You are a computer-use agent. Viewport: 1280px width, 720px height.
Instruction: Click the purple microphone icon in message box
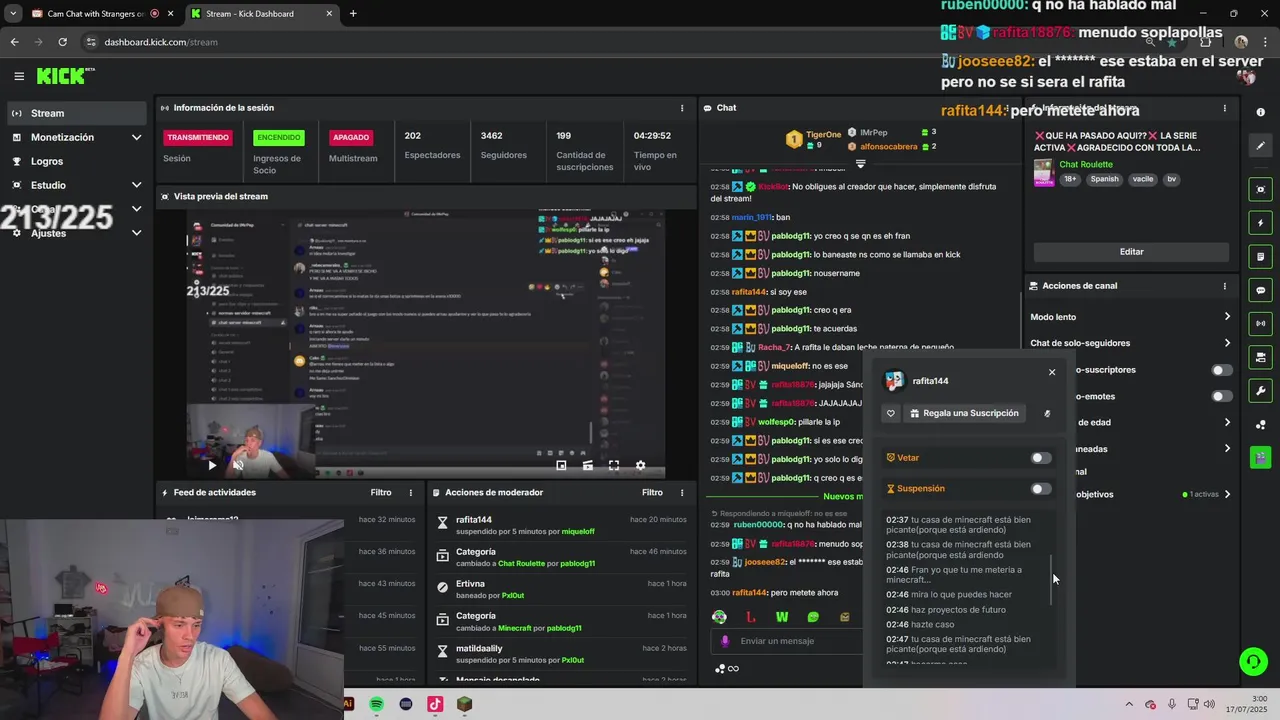pyautogui.click(x=725, y=641)
